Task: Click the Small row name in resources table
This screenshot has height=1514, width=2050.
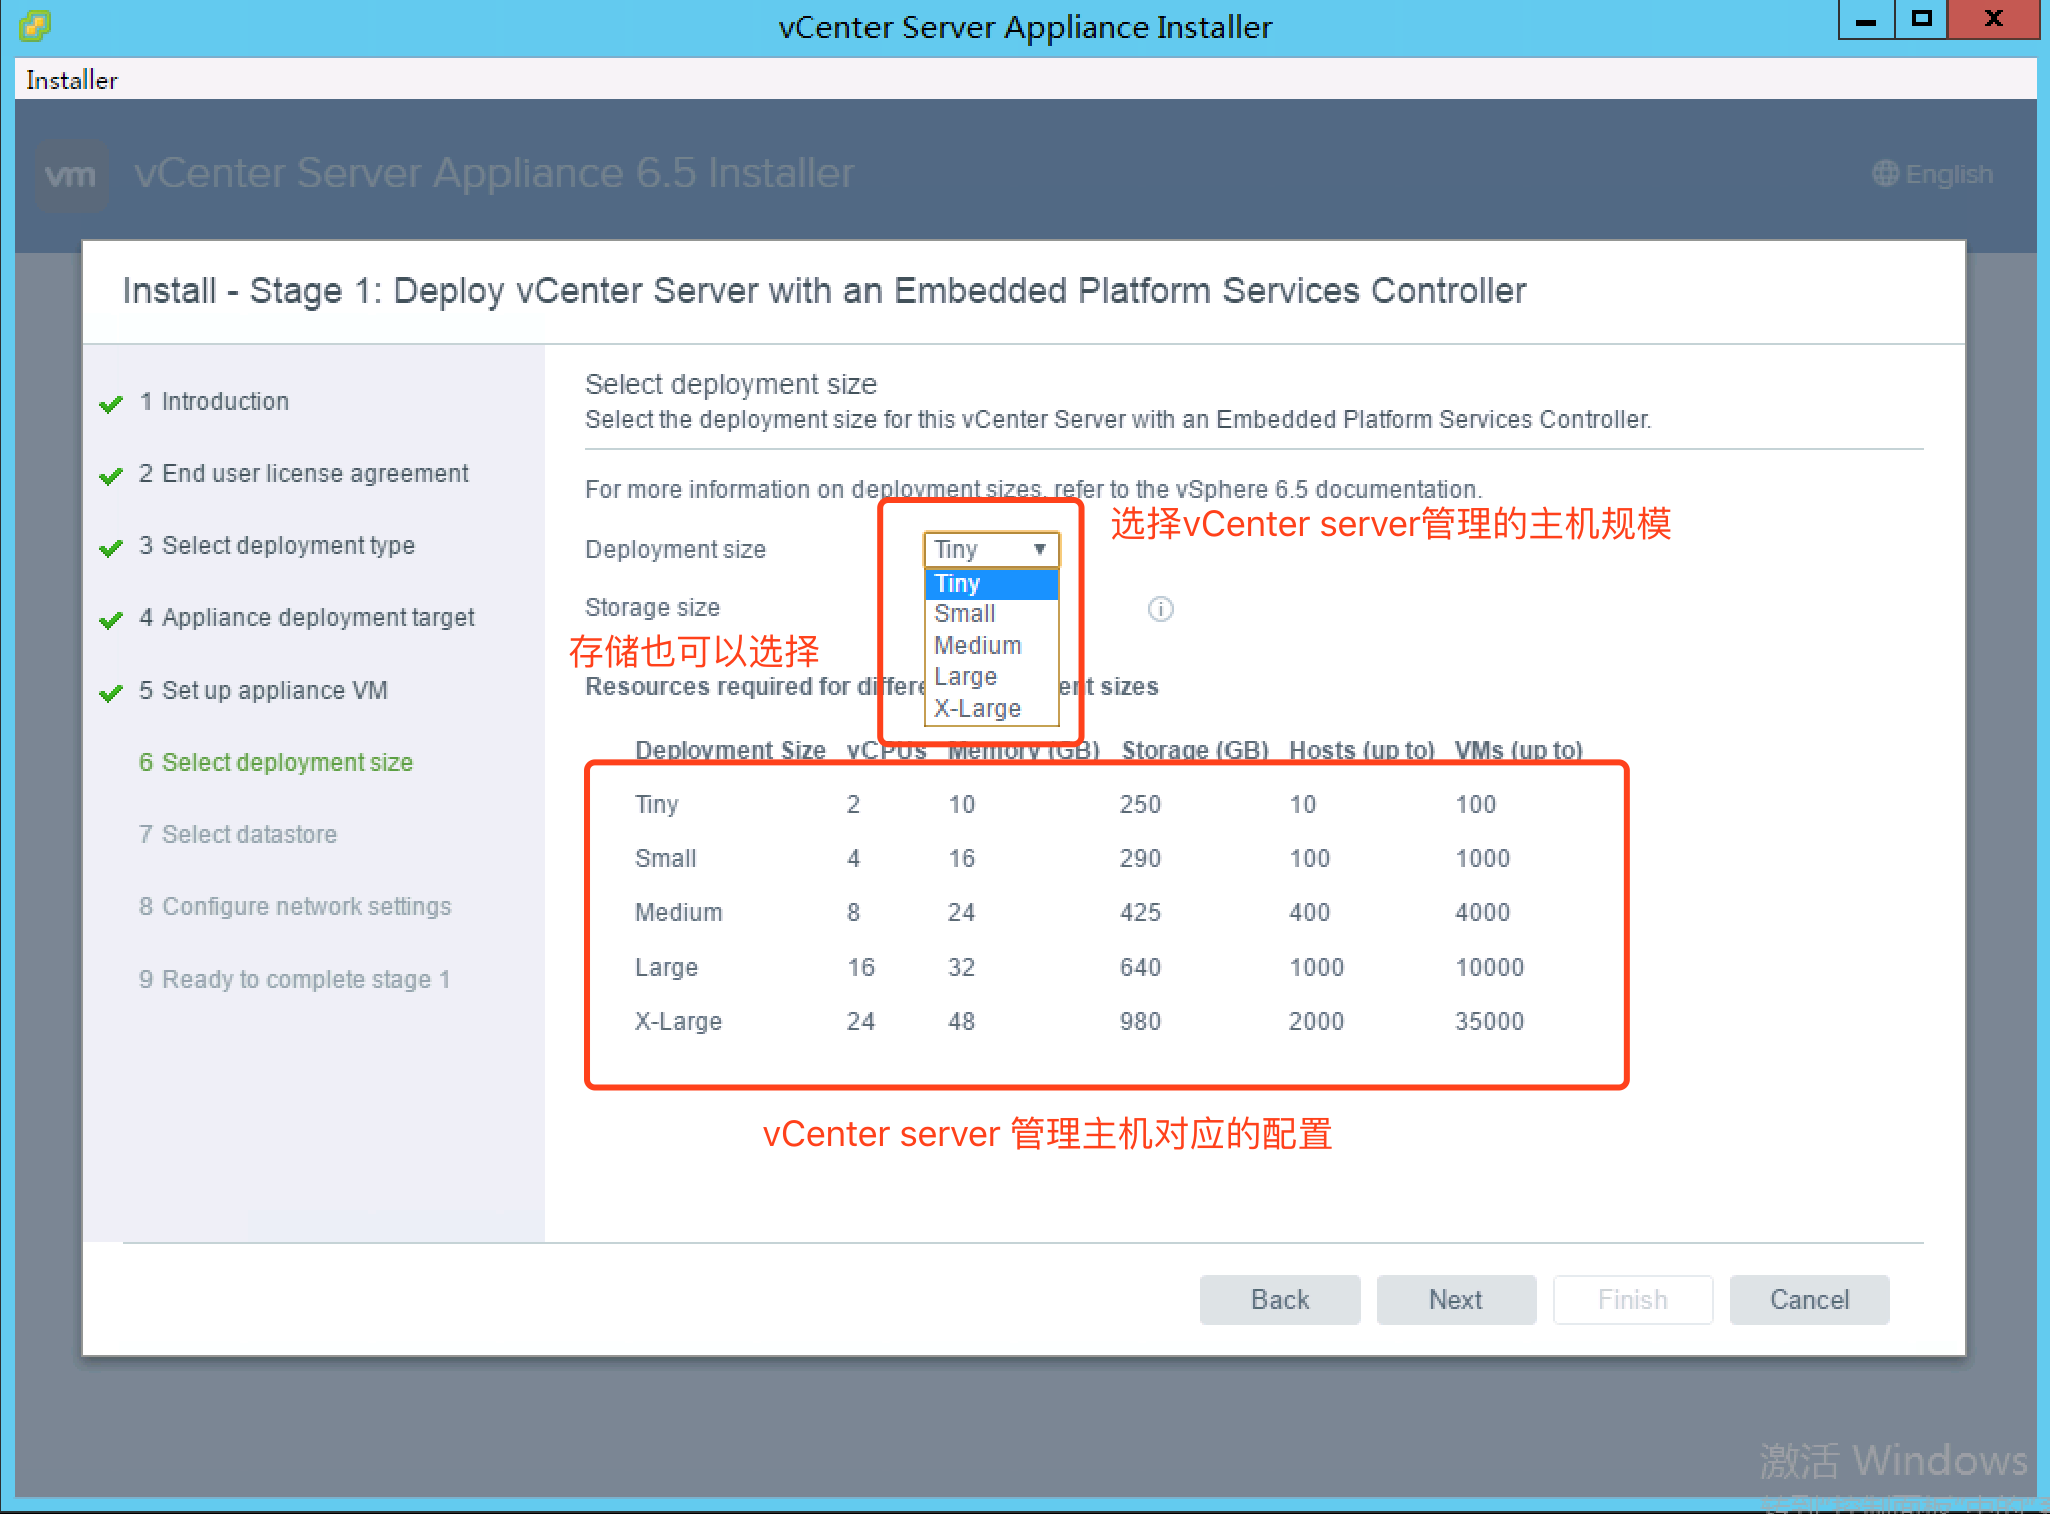Action: tap(666, 858)
